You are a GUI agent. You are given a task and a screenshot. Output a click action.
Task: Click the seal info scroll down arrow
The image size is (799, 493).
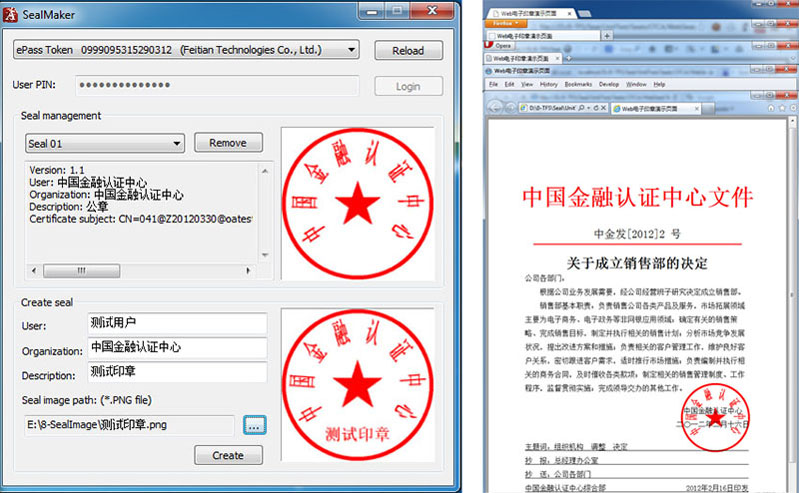pyautogui.click(x=265, y=254)
